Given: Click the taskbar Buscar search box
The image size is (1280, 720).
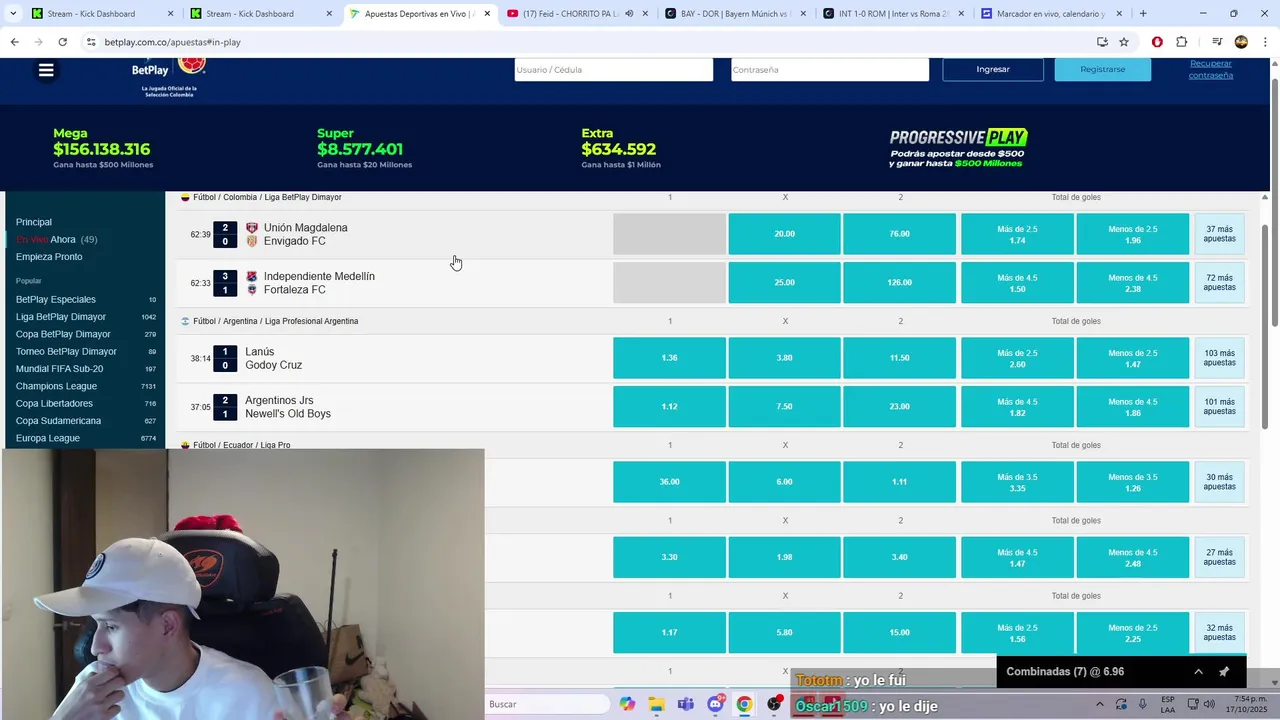Looking at the screenshot, I should (x=547, y=704).
